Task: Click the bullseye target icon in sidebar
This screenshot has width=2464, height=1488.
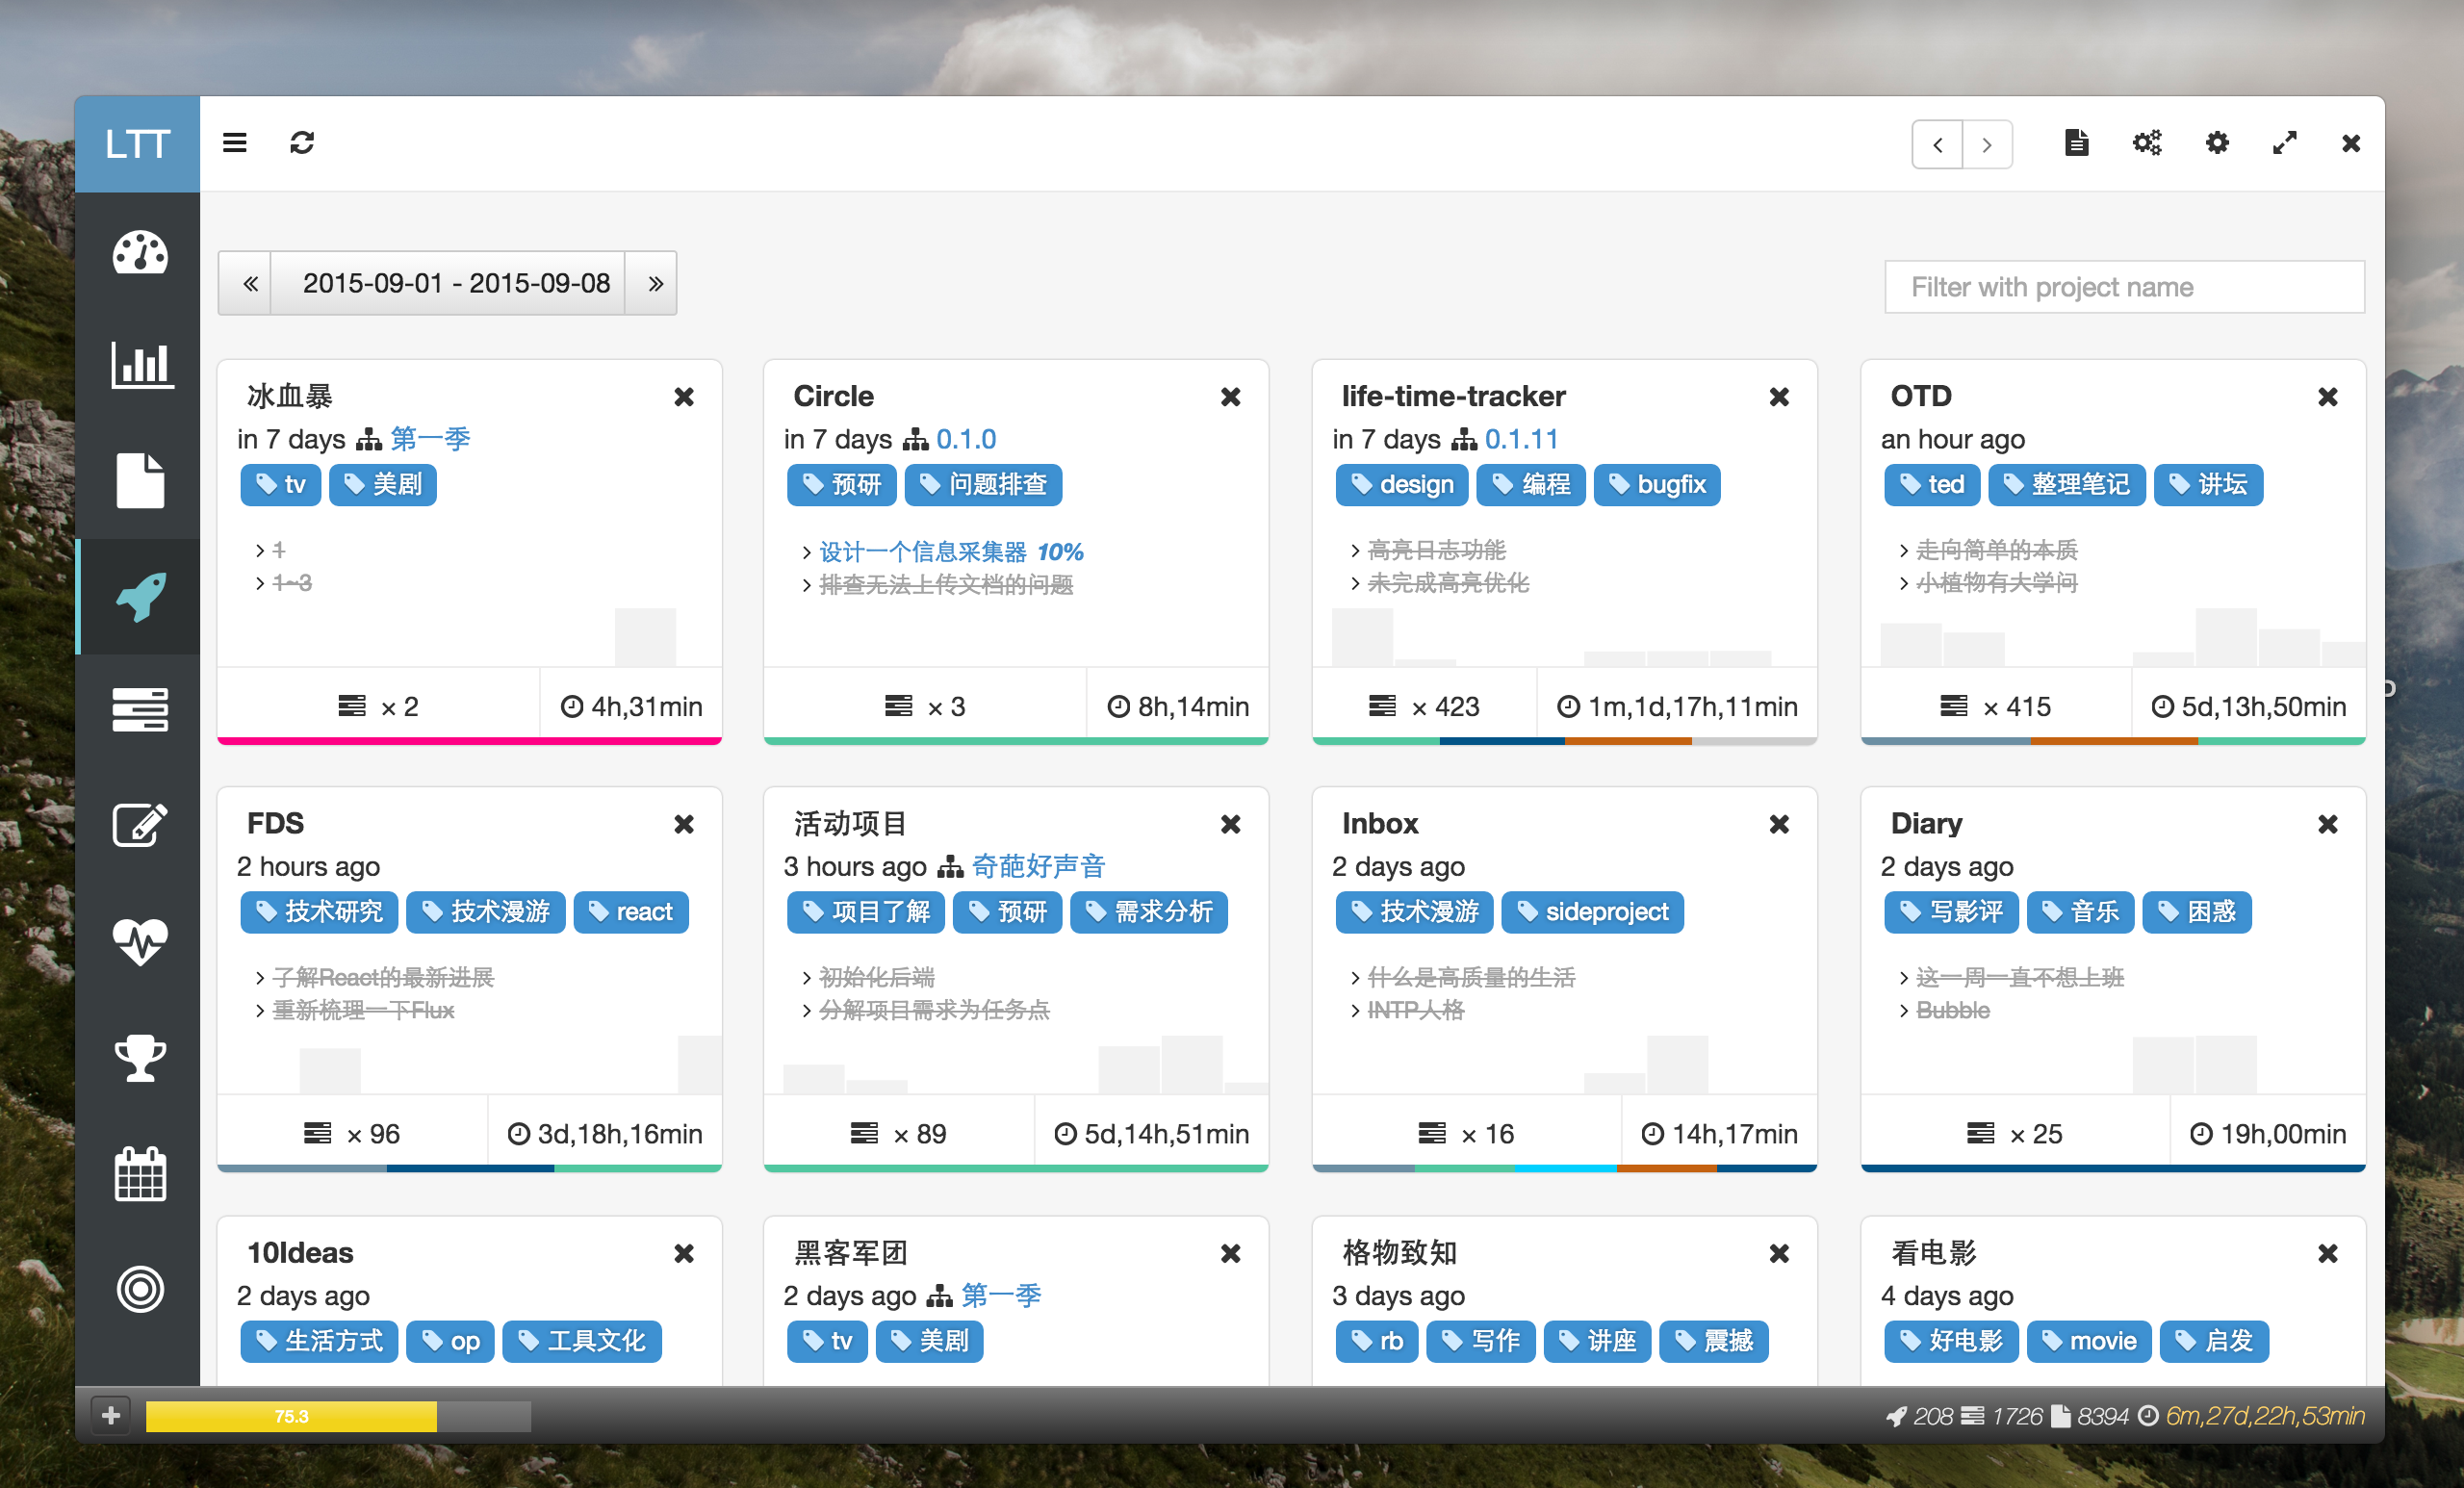Action: 140,1288
